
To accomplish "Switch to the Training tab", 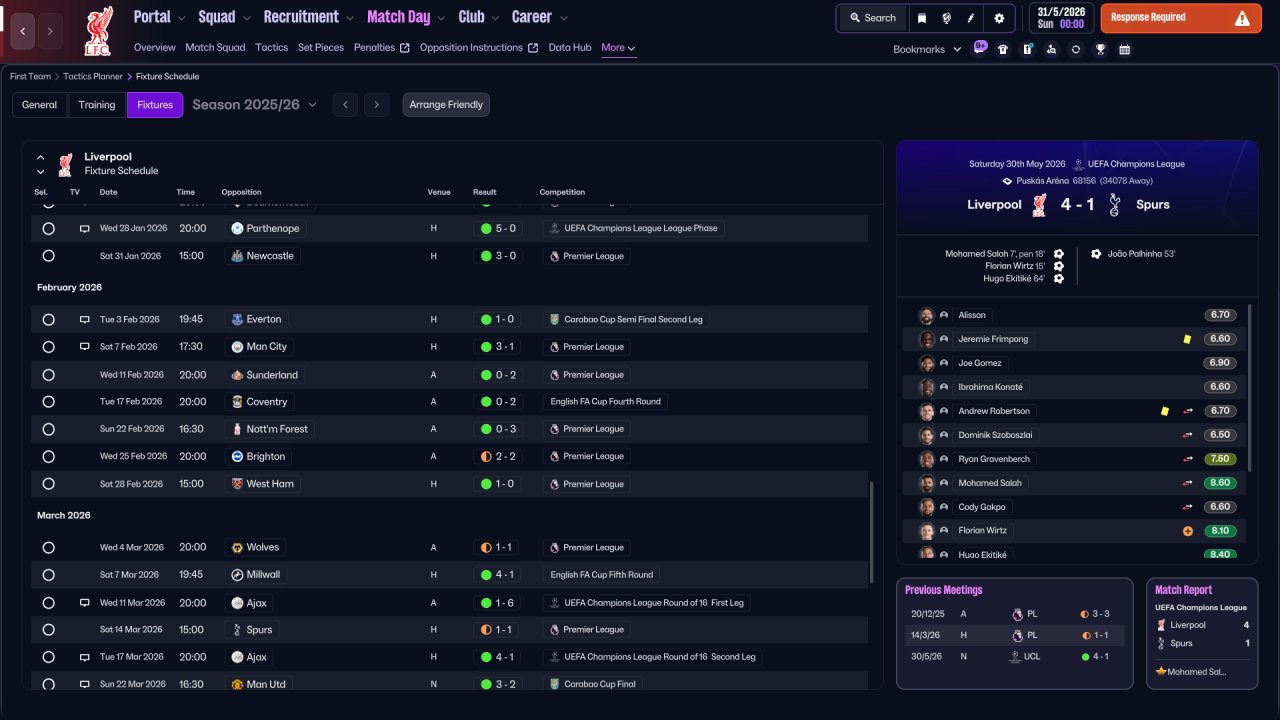I will click(97, 105).
